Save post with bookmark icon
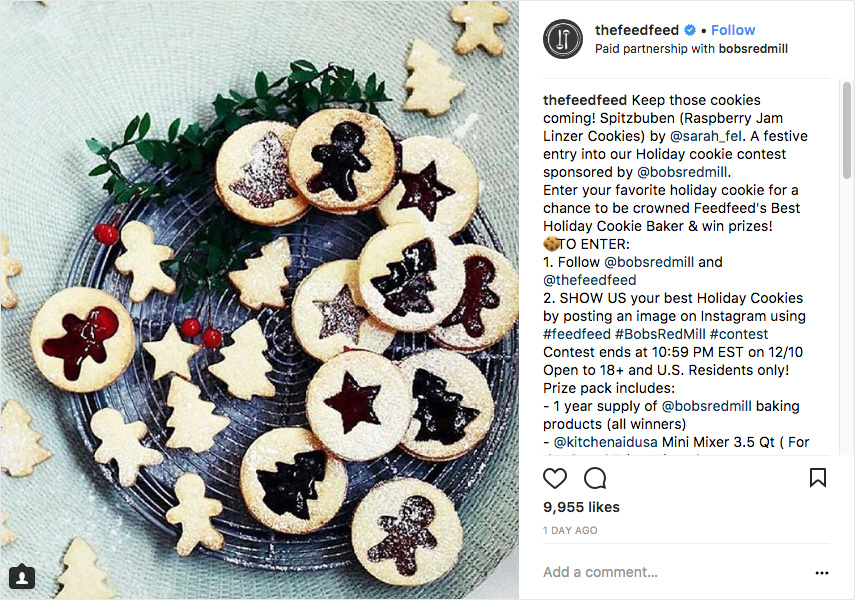 point(818,477)
